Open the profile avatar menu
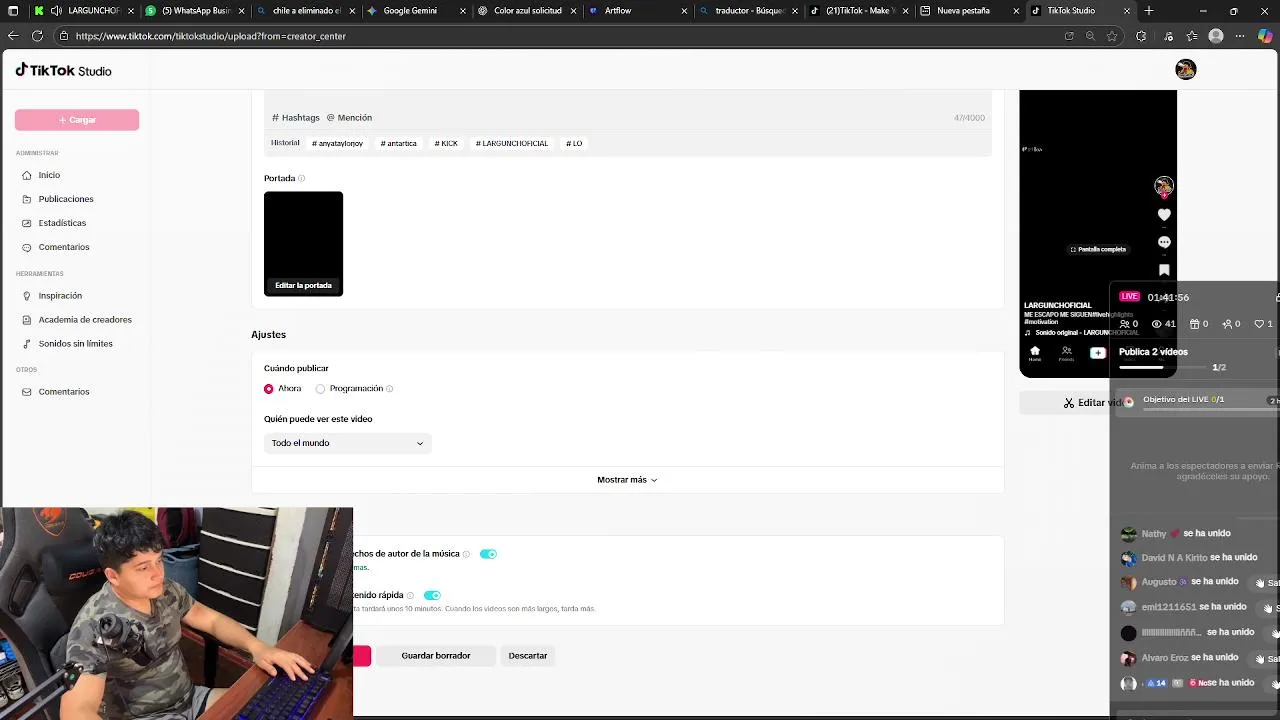 coord(1185,69)
